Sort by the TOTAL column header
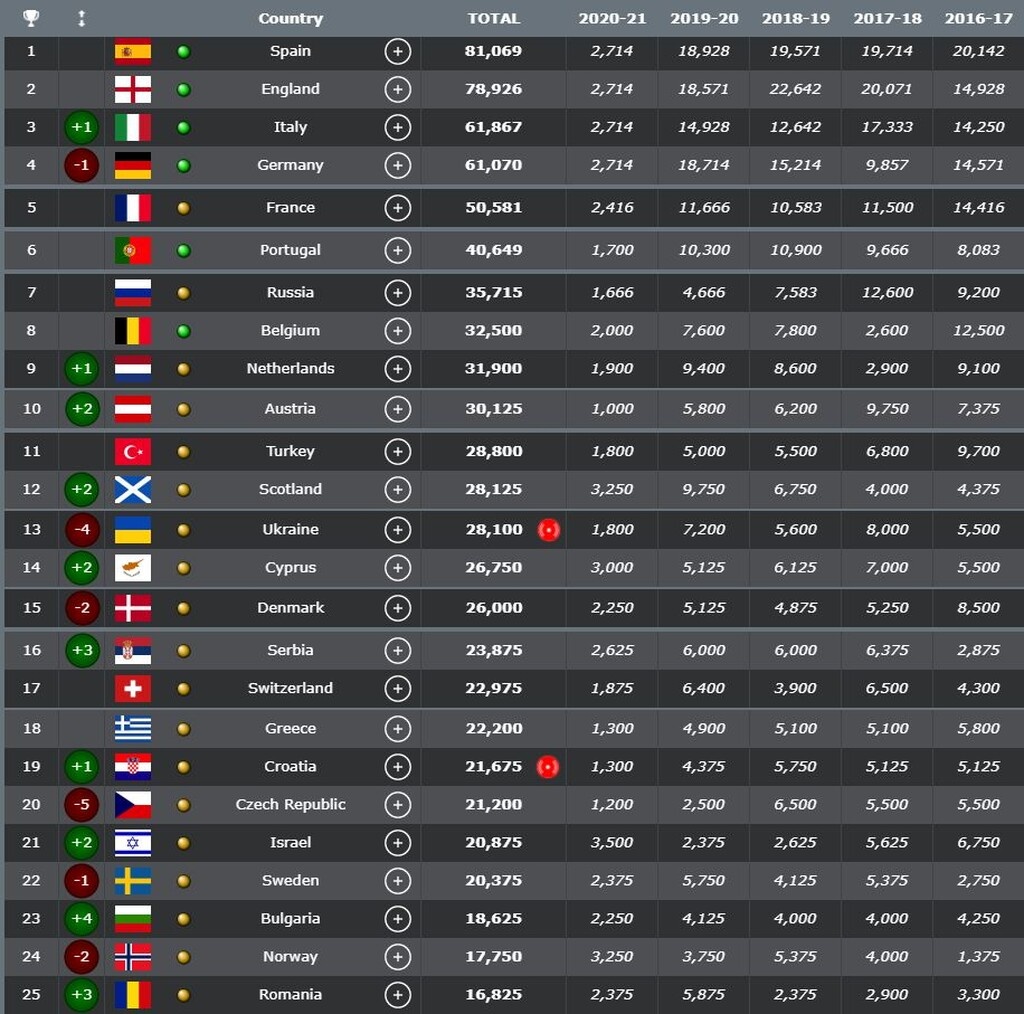1024x1014 pixels. click(494, 18)
